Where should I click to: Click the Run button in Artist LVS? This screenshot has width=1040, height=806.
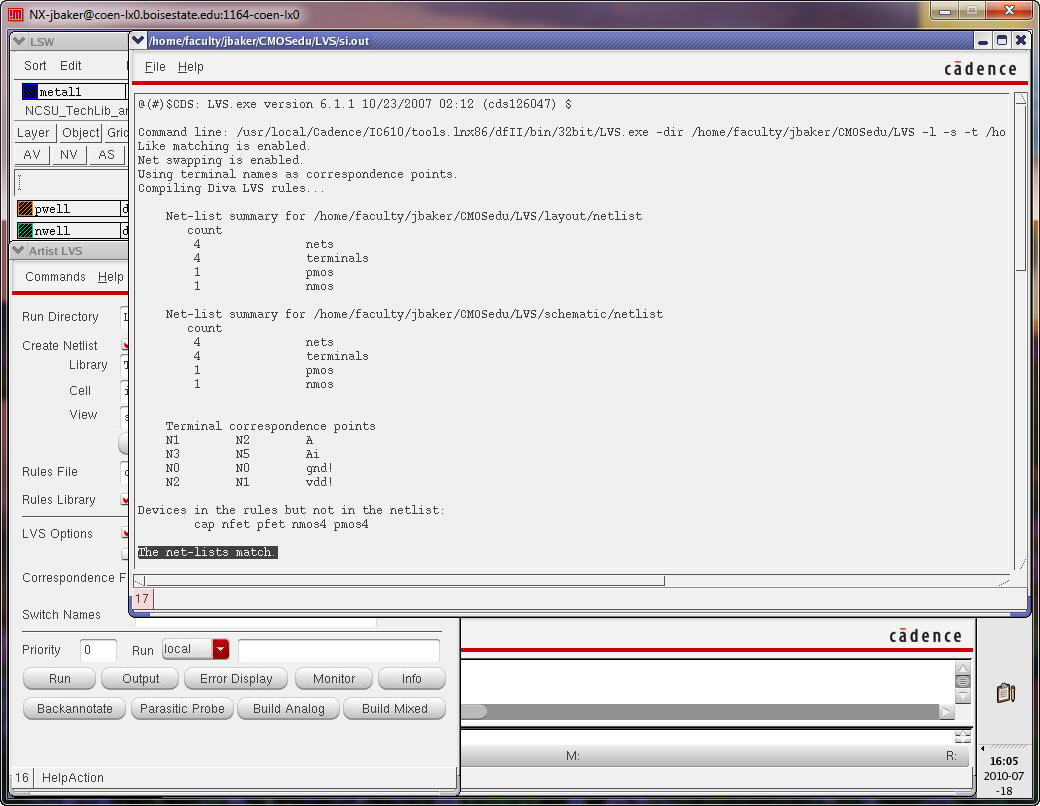(x=60, y=679)
